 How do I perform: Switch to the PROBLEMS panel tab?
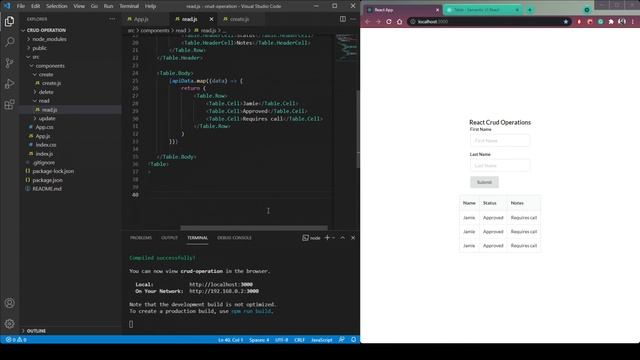pyautogui.click(x=141, y=238)
